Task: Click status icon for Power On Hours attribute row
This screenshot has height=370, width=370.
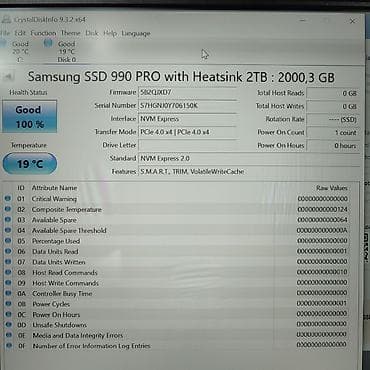Action: pos(9,314)
